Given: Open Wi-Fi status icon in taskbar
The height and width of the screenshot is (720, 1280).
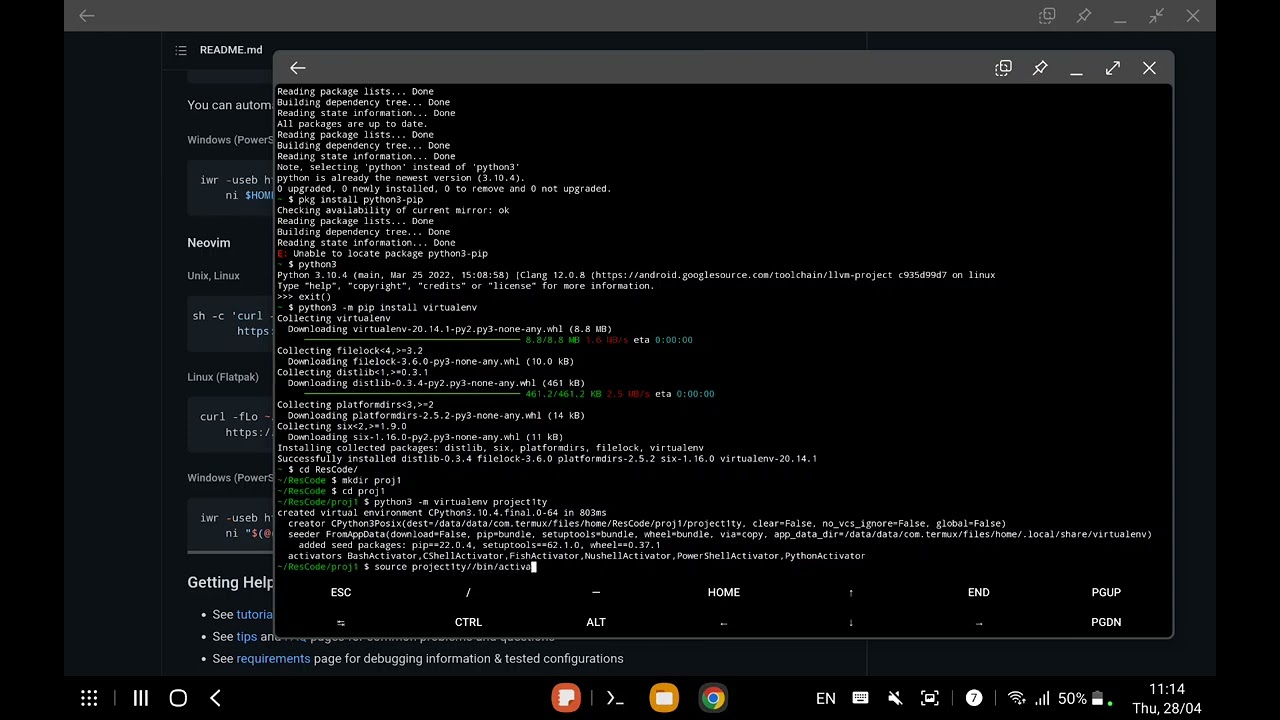Looking at the screenshot, I should [x=1017, y=698].
